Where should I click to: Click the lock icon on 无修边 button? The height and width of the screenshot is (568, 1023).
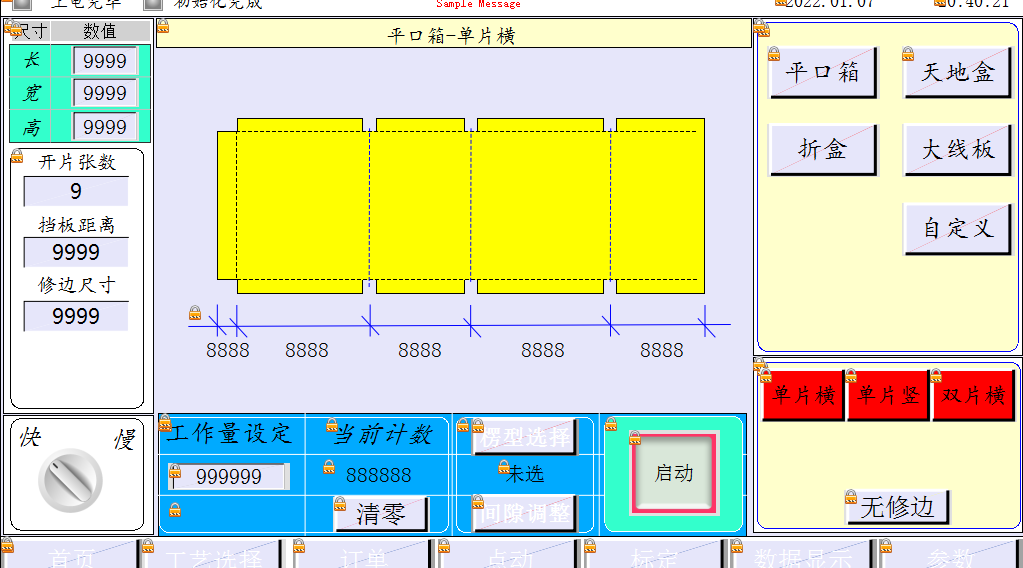(x=851, y=497)
